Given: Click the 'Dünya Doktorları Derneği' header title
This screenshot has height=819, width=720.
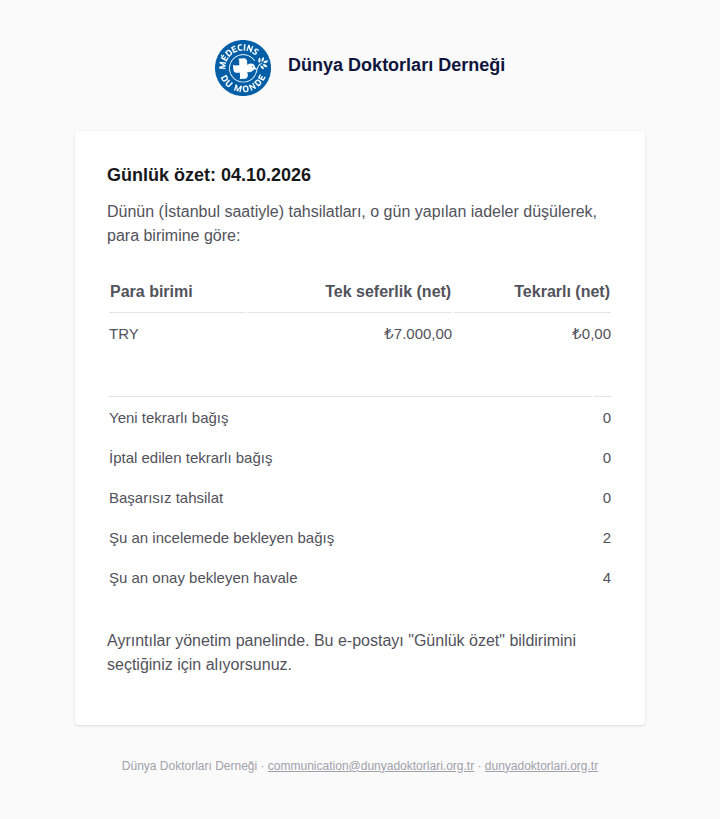Looking at the screenshot, I should pyautogui.click(x=396, y=65).
